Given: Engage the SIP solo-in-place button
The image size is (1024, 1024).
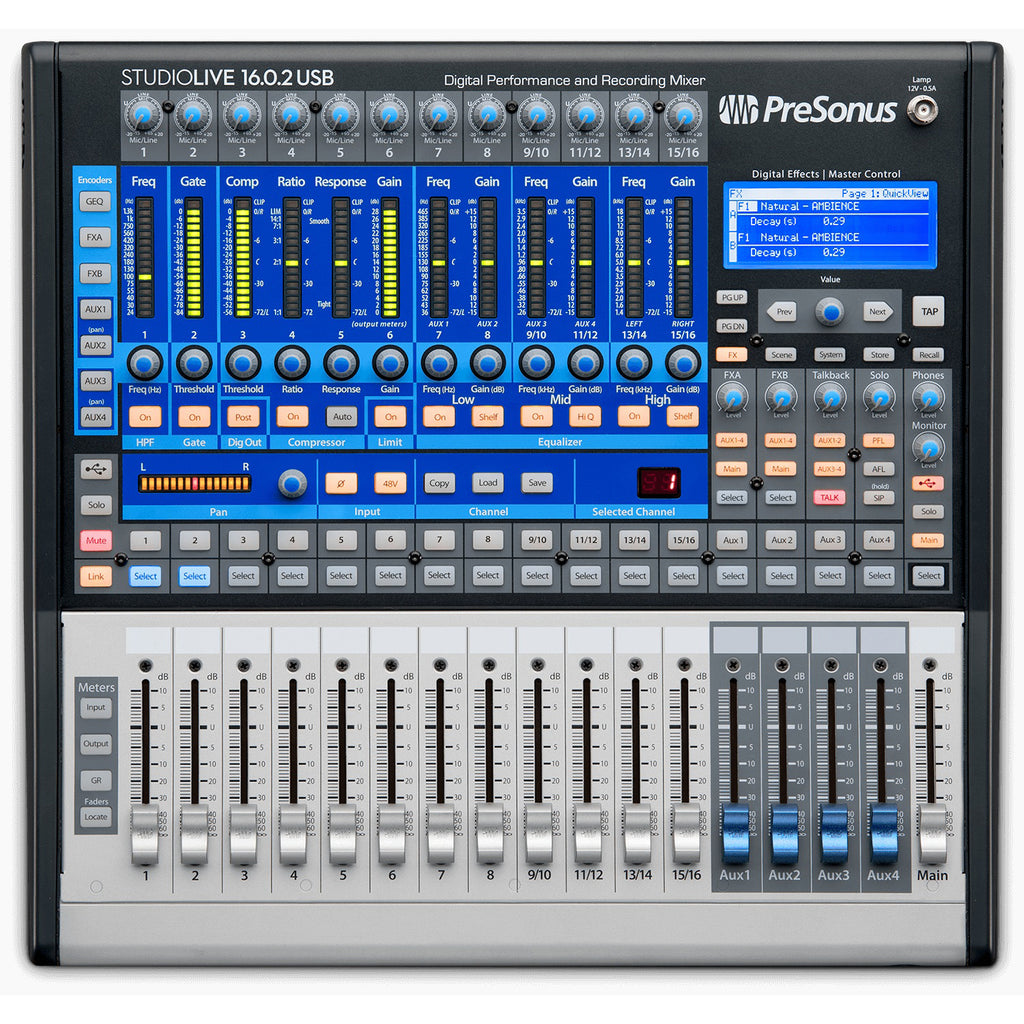Looking at the screenshot, I should 878,497.
